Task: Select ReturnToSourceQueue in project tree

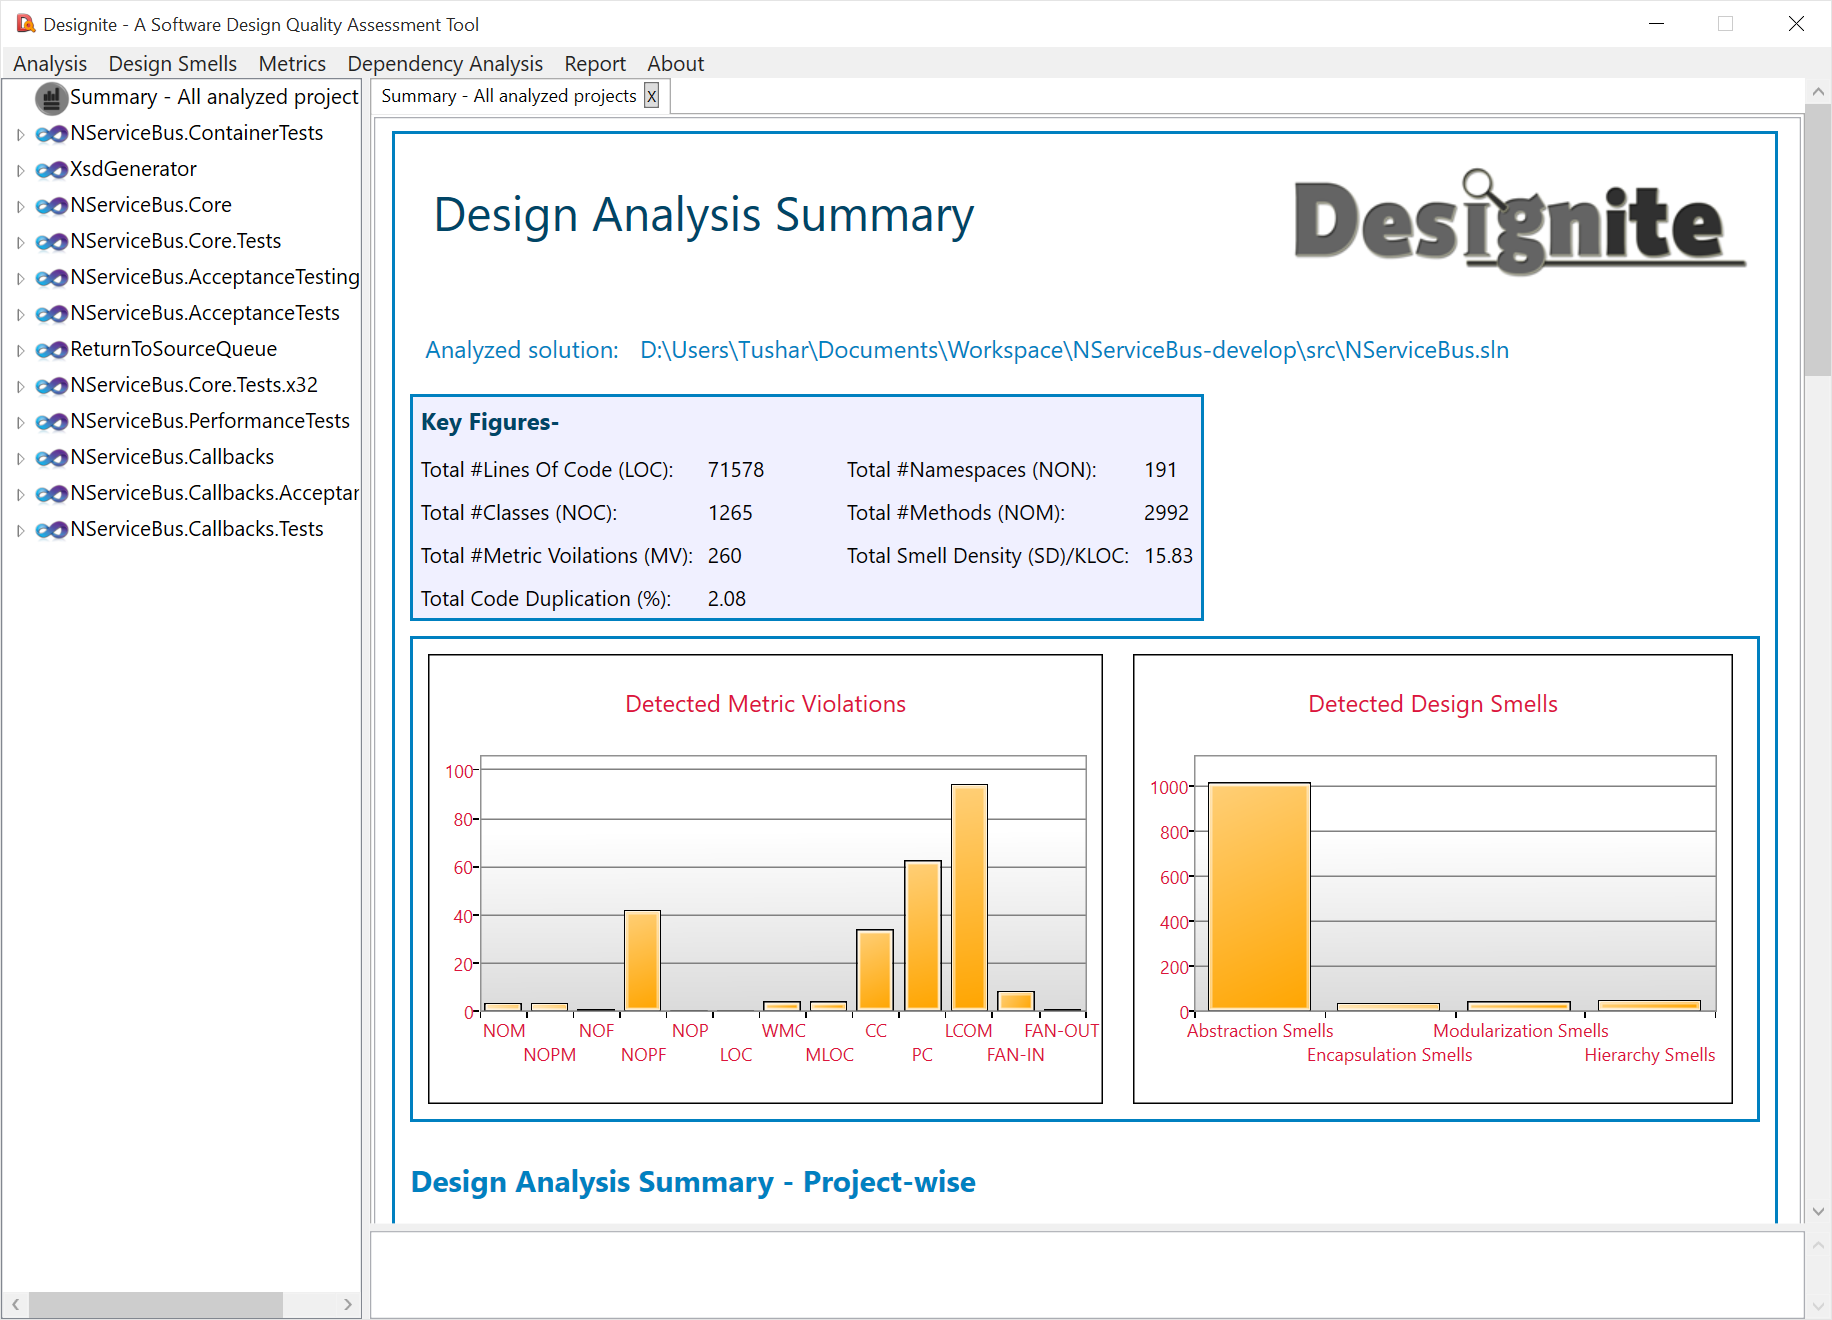Action: 173,349
